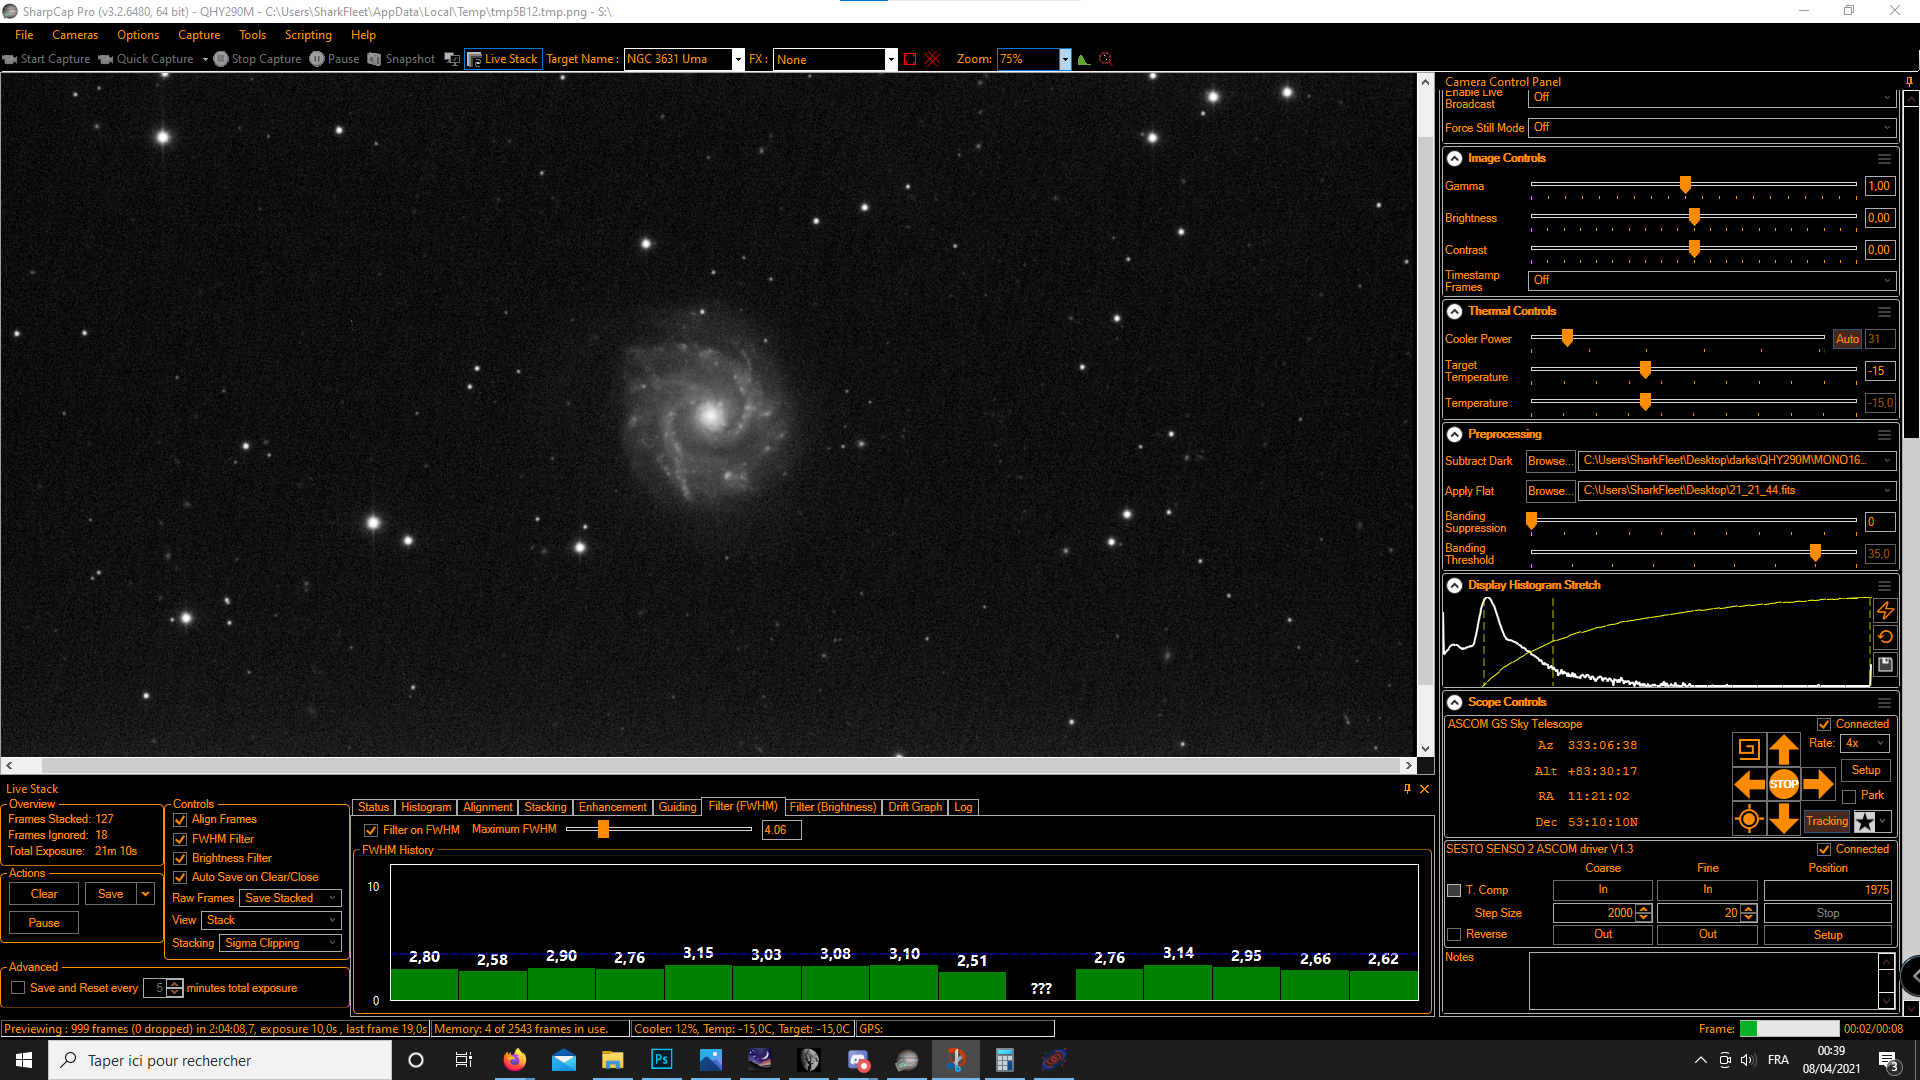Uncheck the Filter on FWHM checkbox
Screen dimensions: 1920x1080
pos(371,830)
